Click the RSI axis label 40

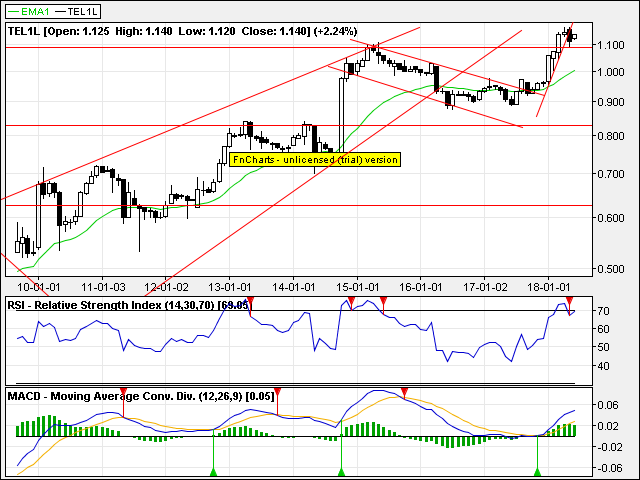point(603,366)
